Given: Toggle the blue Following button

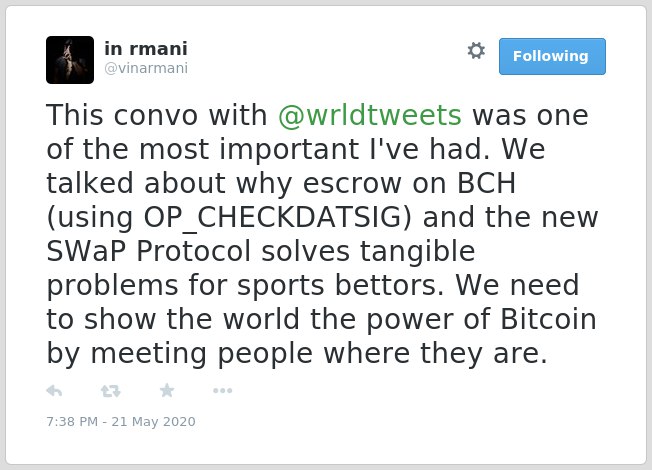Looking at the screenshot, I should pos(552,57).
